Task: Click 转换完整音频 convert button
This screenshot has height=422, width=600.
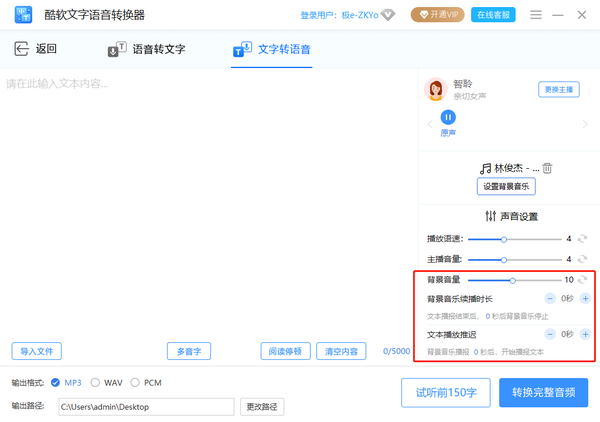Action: tap(543, 393)
